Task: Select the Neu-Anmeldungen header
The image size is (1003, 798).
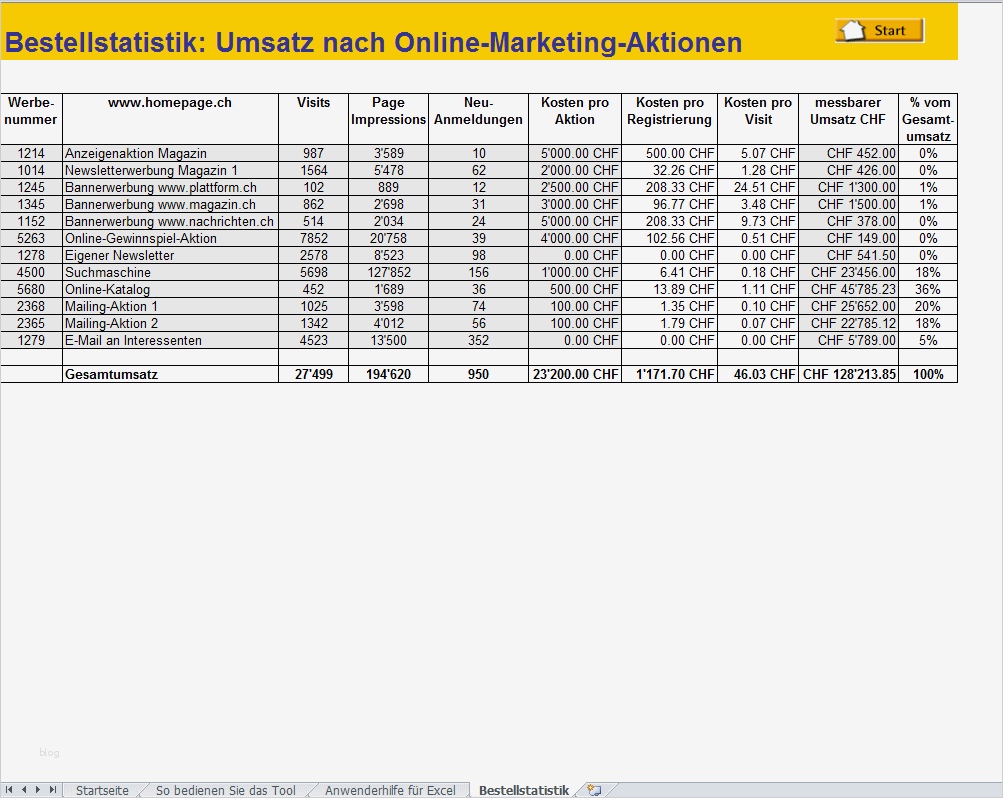Action: pos(478,119)
